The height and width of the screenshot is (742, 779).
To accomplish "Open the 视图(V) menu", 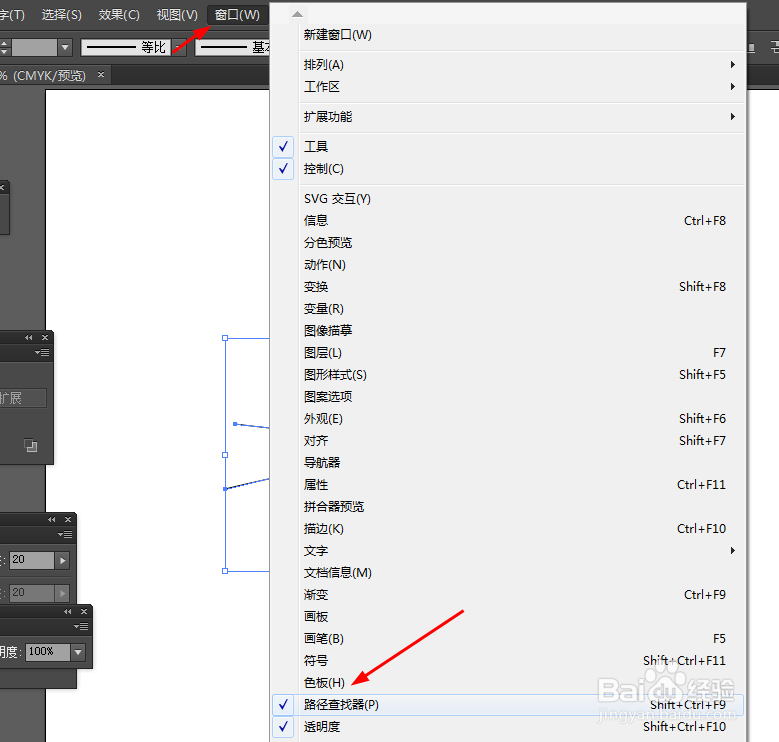I will [177, 15].
